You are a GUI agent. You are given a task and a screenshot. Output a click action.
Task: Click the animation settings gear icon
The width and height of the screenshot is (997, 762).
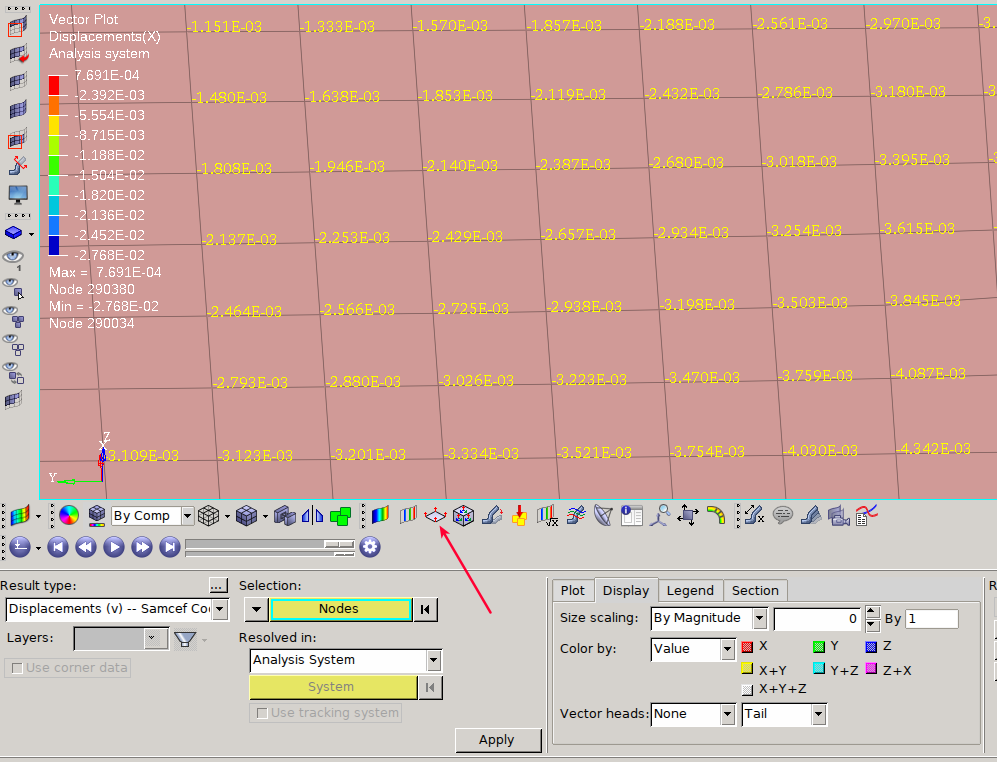(370, 547)
